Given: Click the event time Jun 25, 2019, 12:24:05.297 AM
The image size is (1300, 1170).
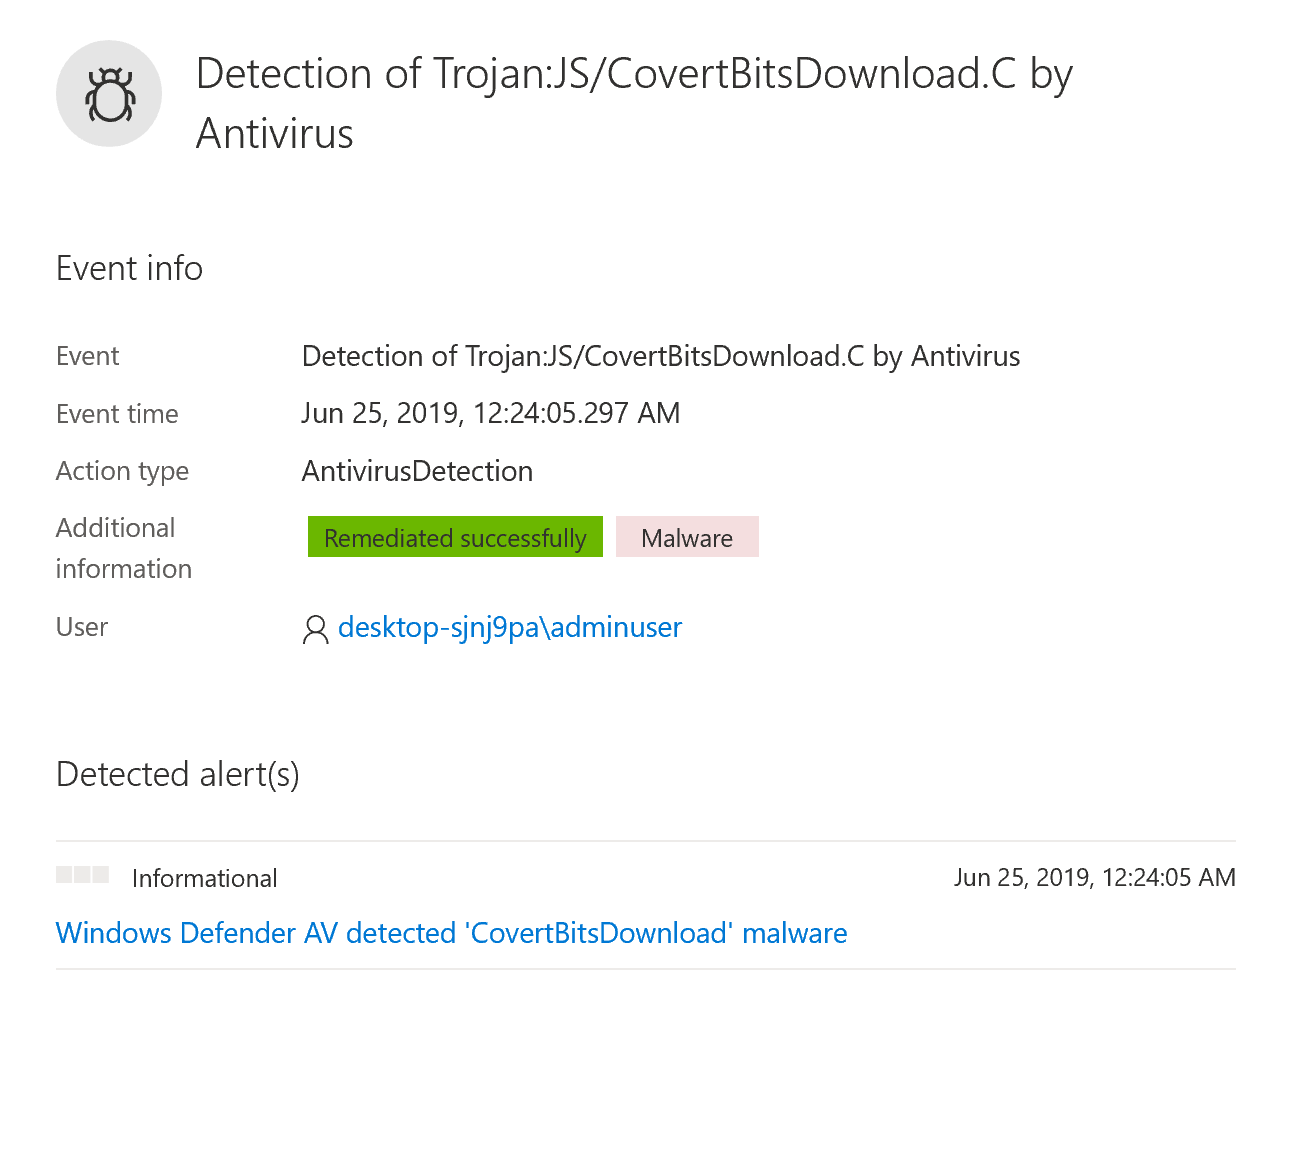Looking at the screenshot, I should coord(491,413).
